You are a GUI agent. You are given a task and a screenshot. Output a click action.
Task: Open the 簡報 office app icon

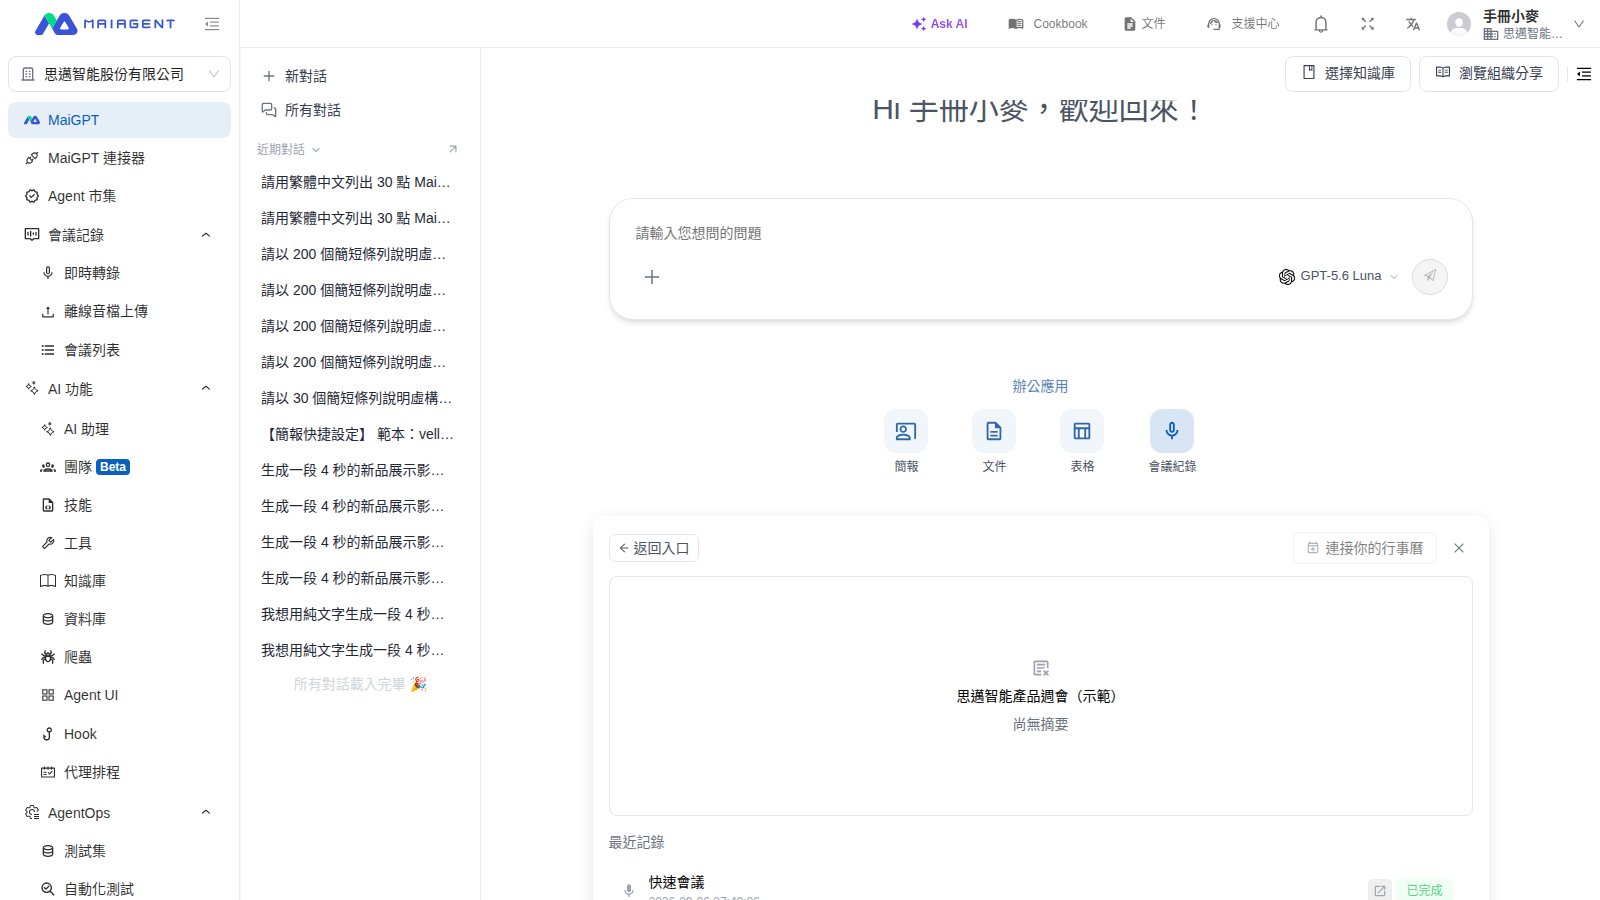click(x=906, y=431)
